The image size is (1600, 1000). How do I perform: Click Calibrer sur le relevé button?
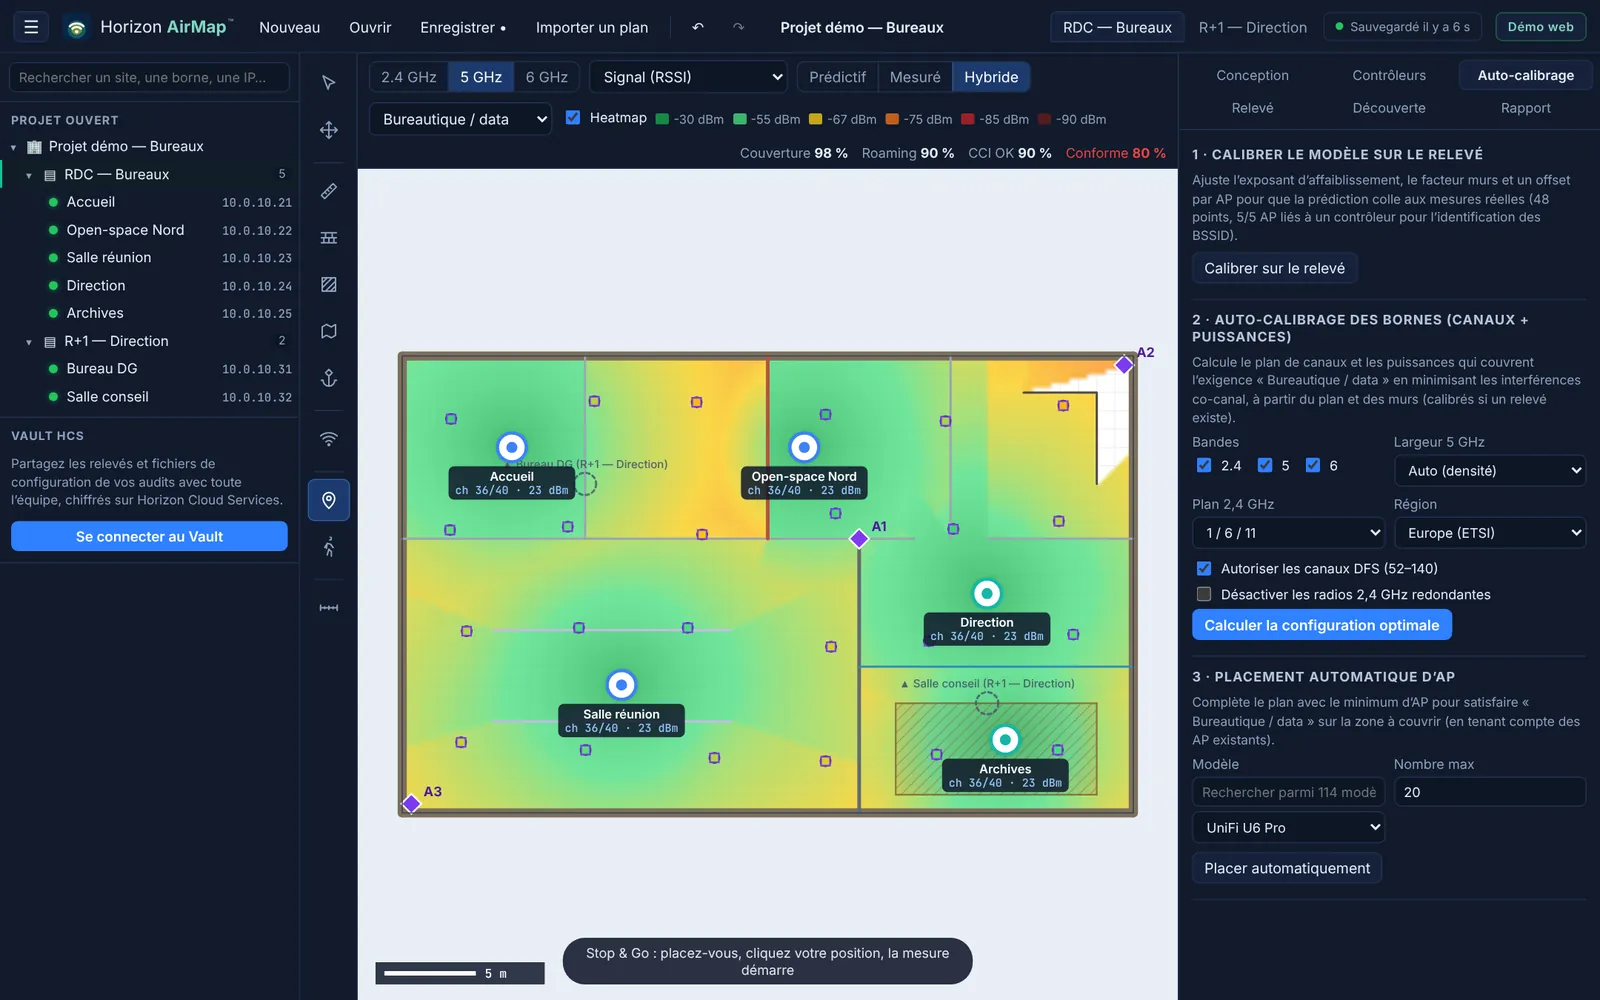point(1274,268)
